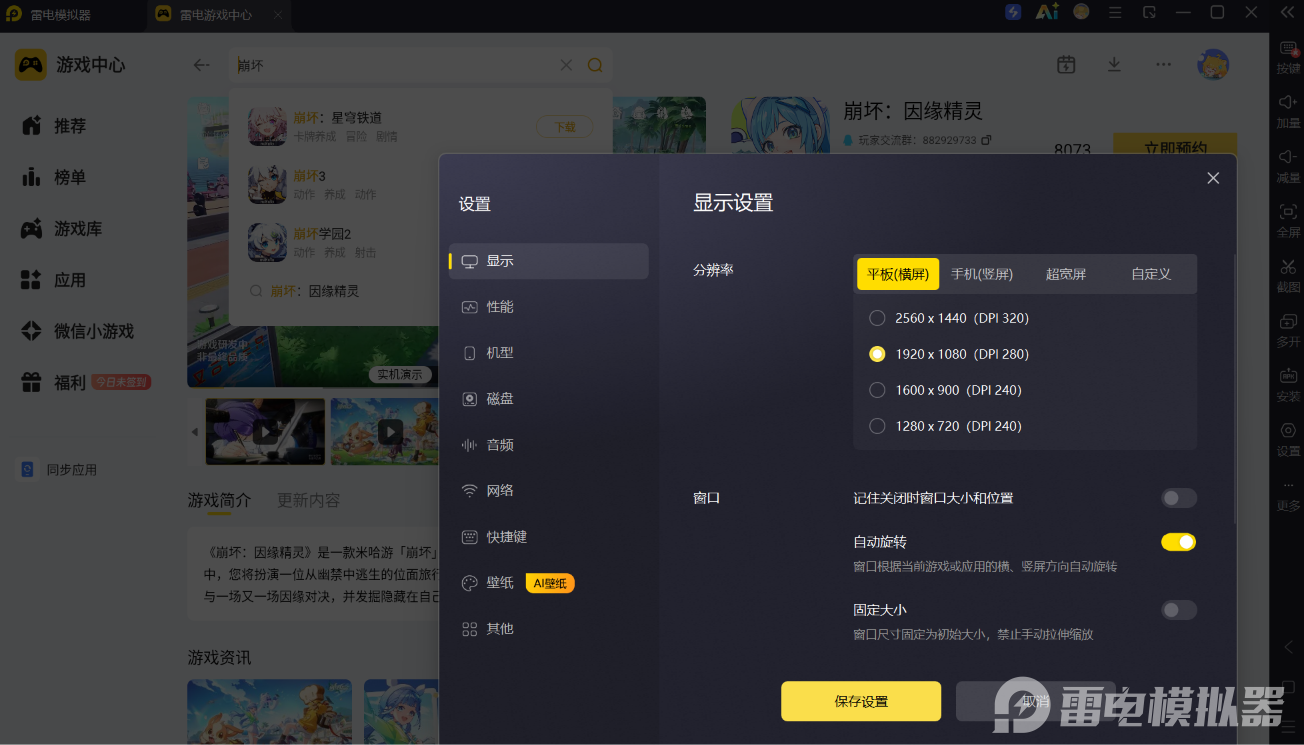
Task: Select the 1280 x 720 resolution option
Action: click(877, 426)
